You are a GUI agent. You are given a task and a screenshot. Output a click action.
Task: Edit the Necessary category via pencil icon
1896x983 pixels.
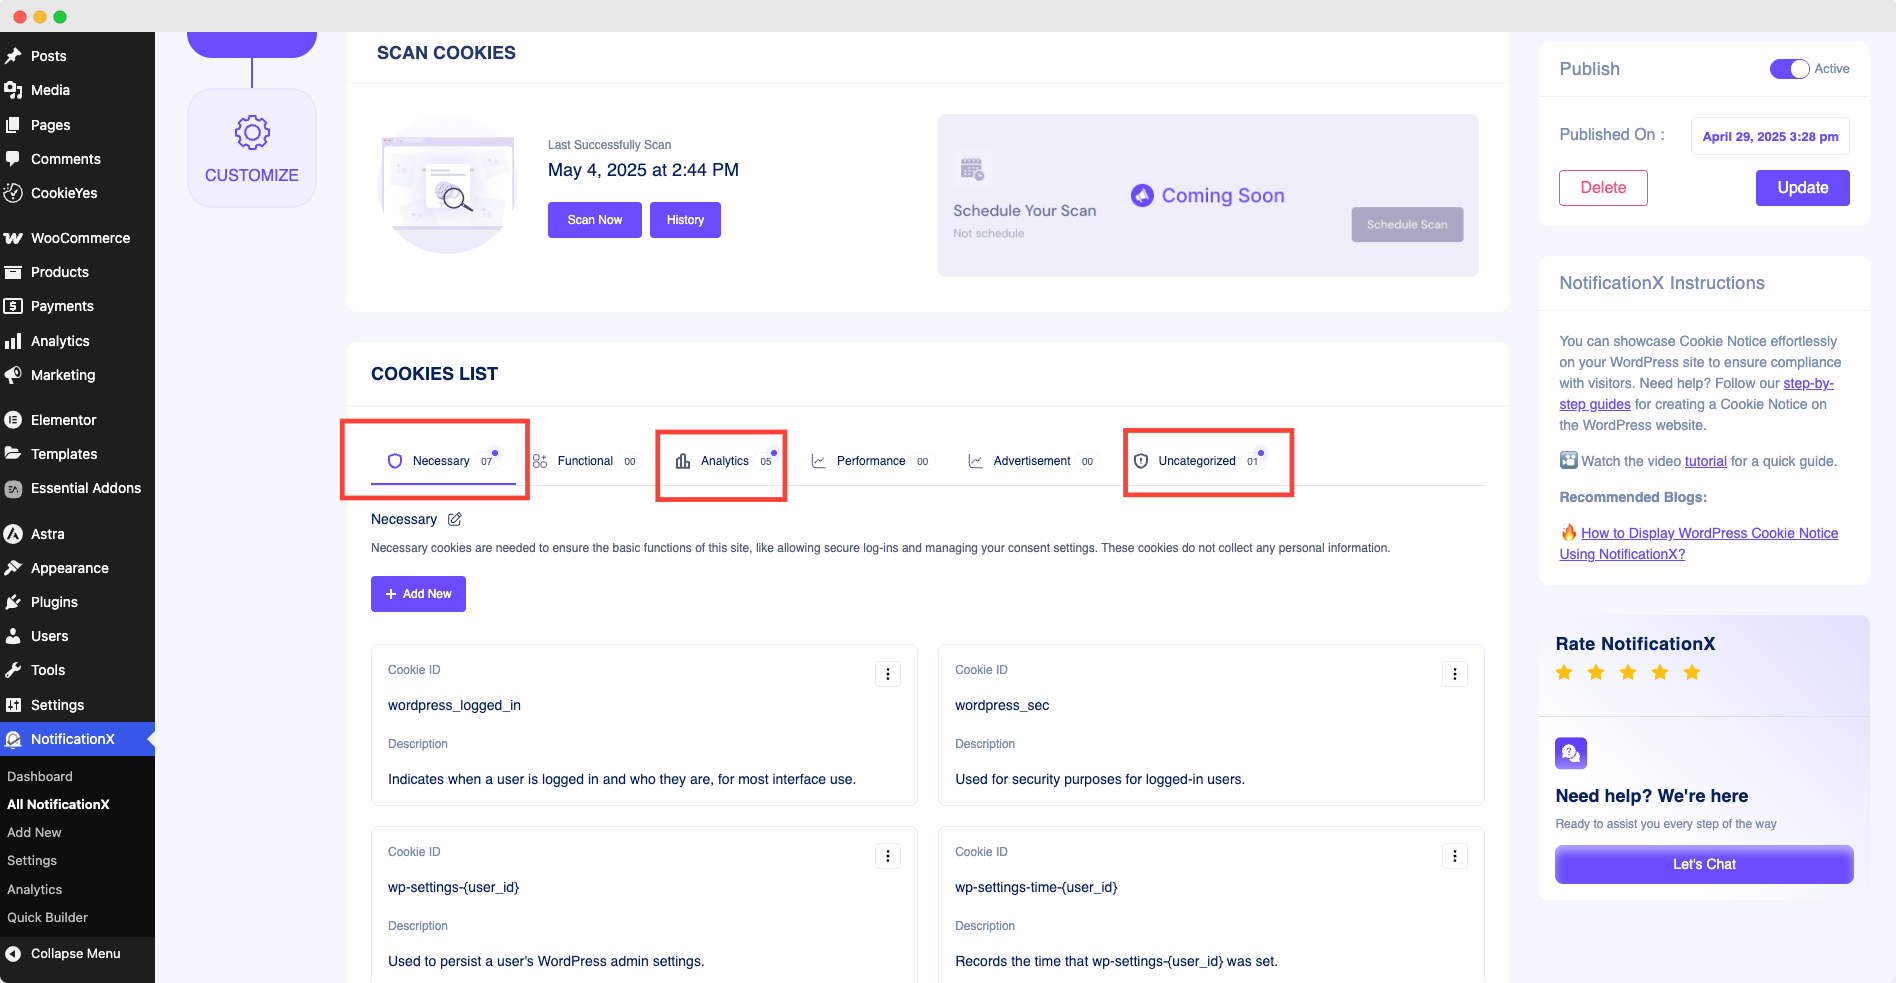[x=455, y=519]
